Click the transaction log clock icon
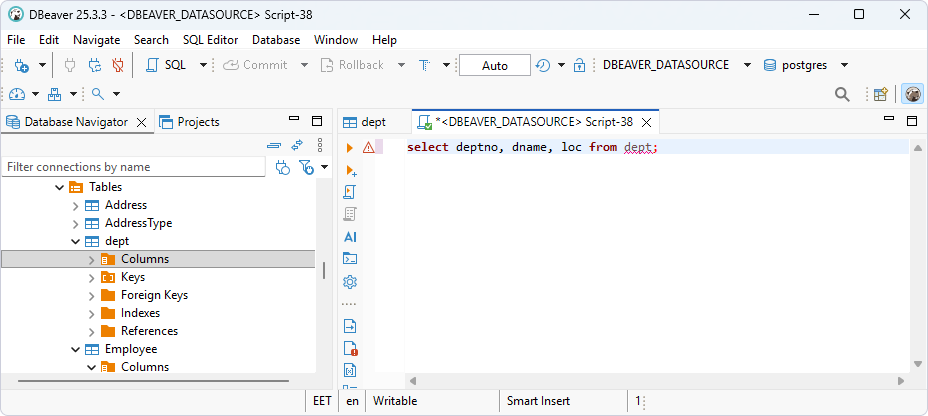This screenshot has height=416, width=928. [543, 65]
